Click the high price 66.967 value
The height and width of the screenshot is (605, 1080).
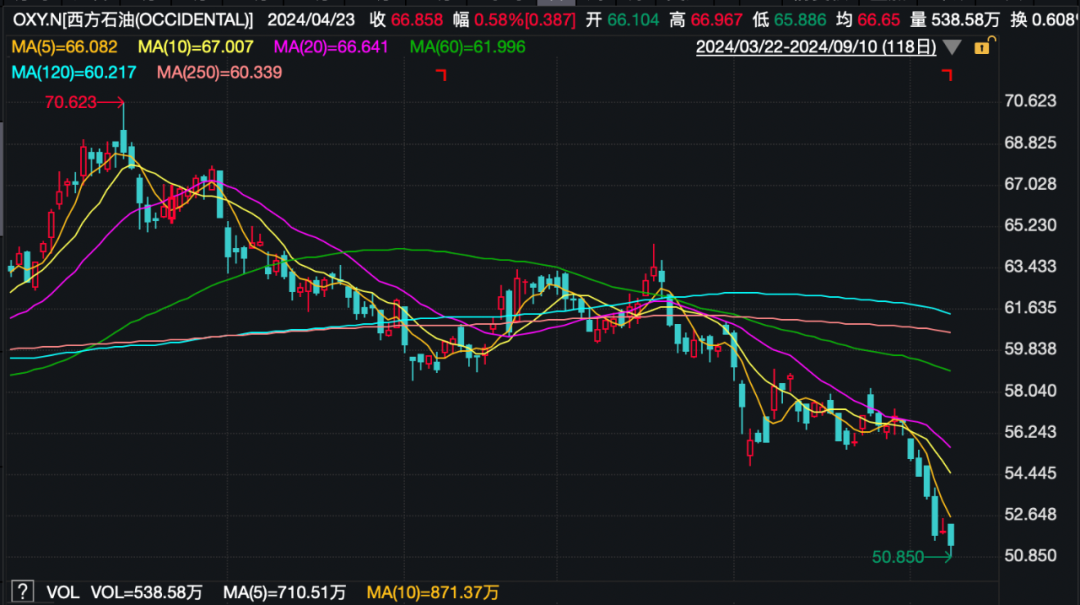coord(716,20)
